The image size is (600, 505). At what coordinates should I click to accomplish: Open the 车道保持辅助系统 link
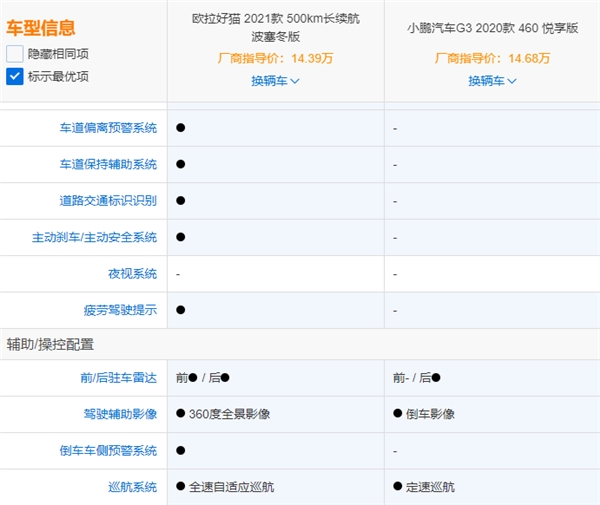point(108,164)
